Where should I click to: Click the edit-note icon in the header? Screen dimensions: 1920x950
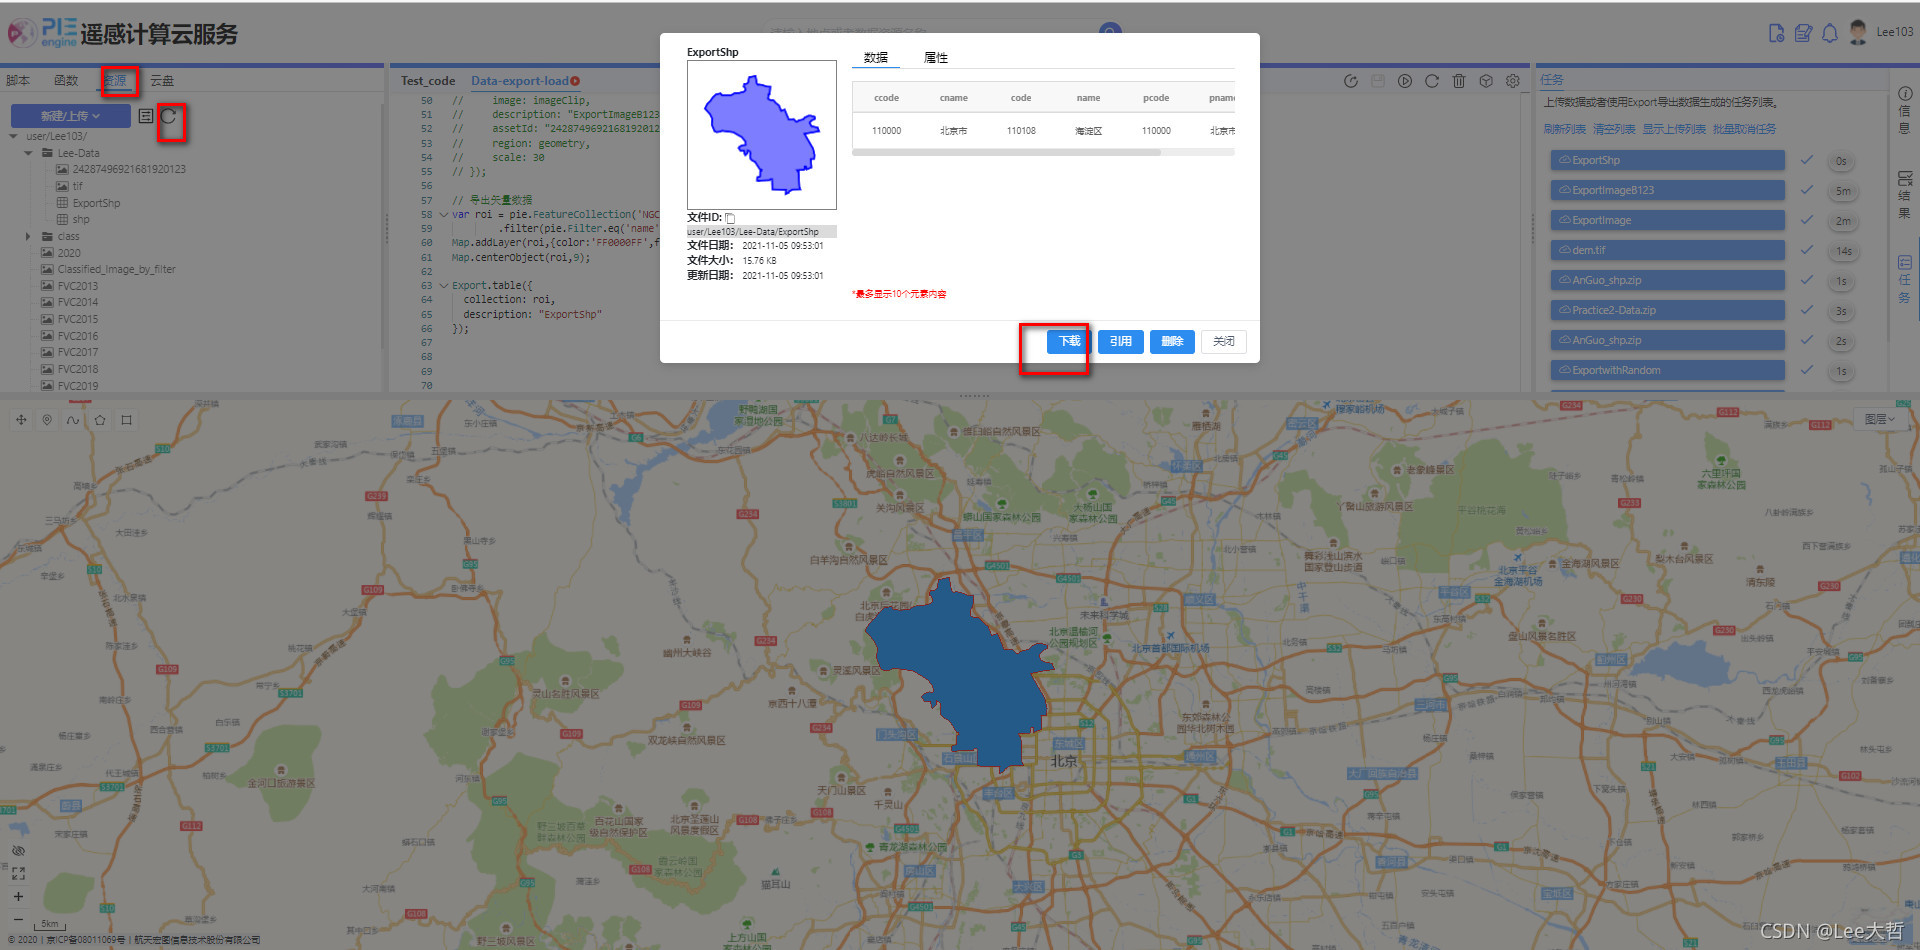point(1804,33)
